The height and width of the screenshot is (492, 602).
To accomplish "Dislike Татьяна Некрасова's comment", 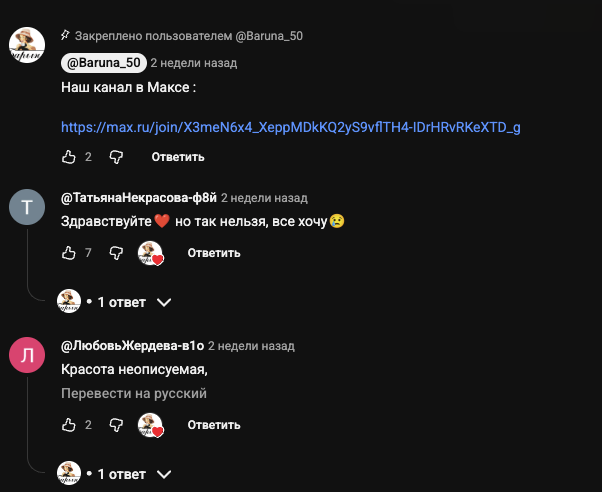I will [x=116, y=253].
